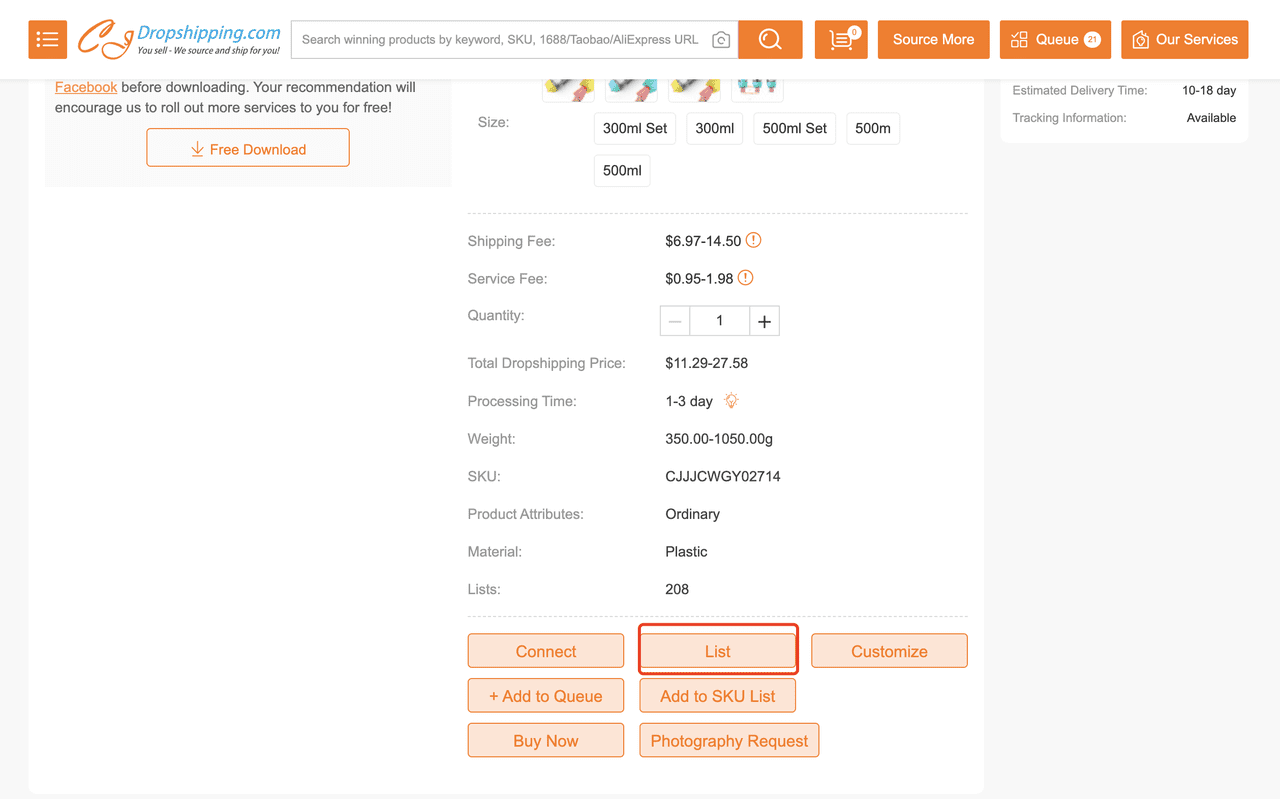
Task: Click the SKU value CJJJCWGY02714
Action: tap(723, 476)
